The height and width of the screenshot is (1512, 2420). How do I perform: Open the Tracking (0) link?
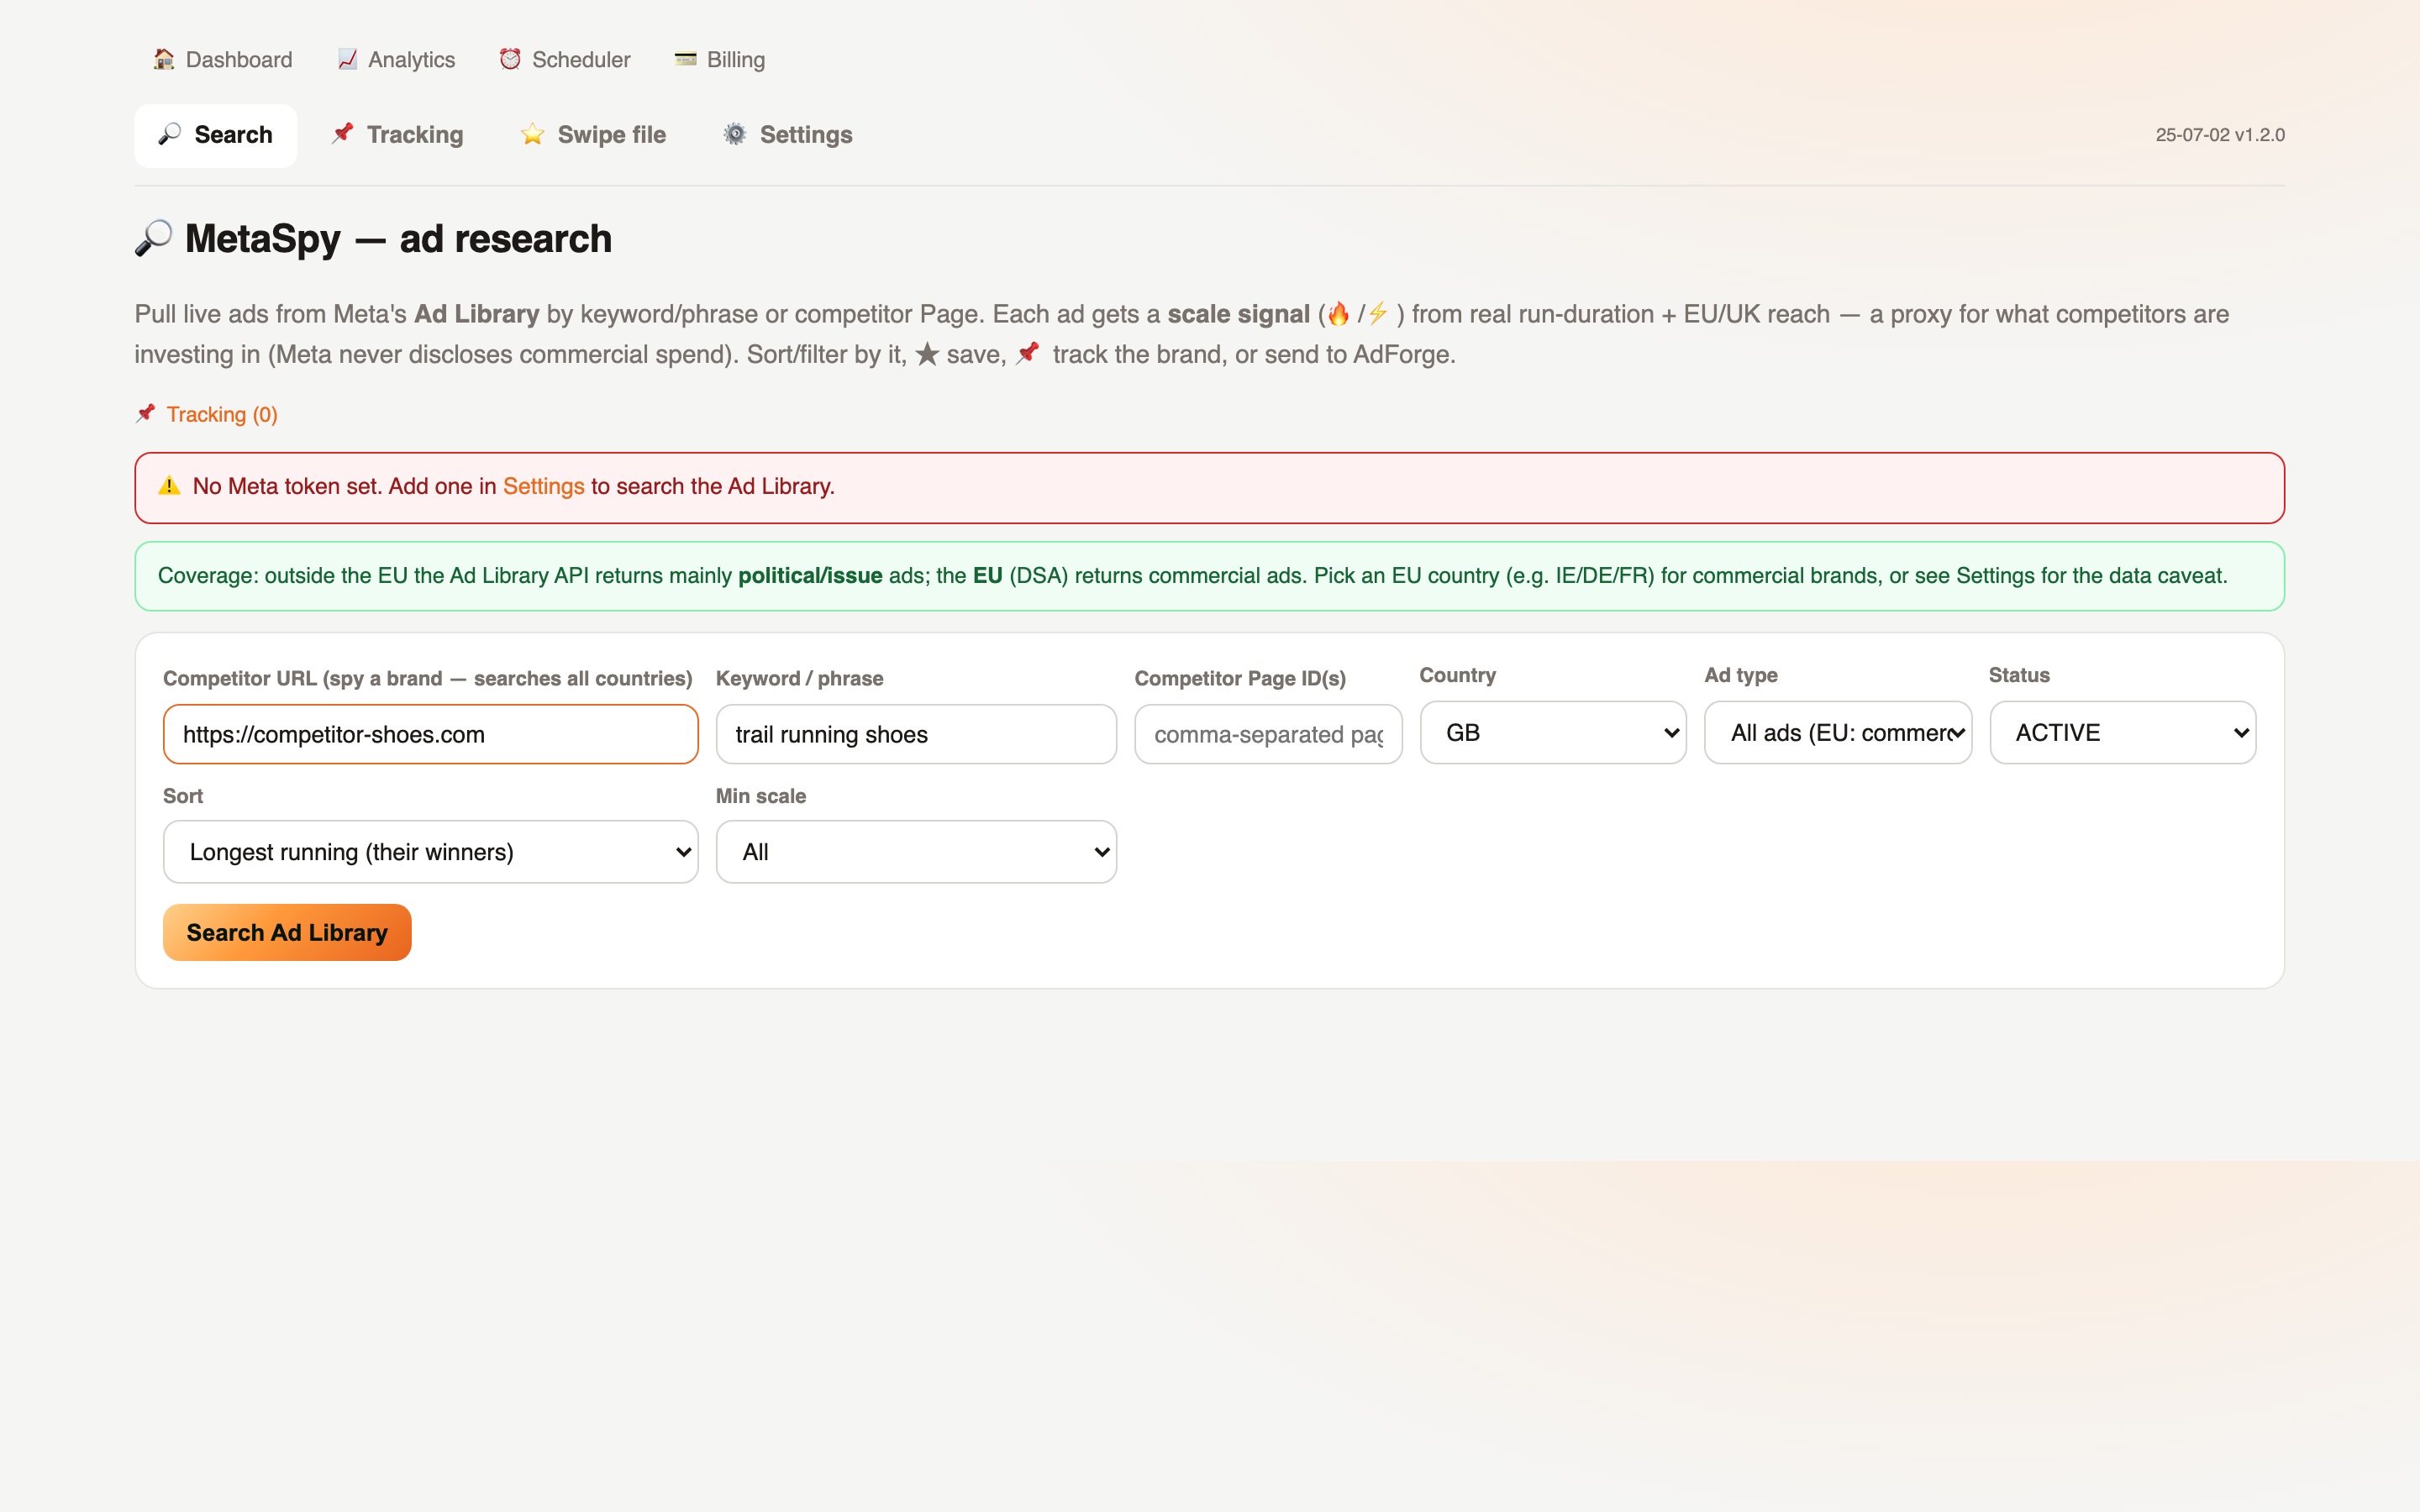[x=222, y=414]
